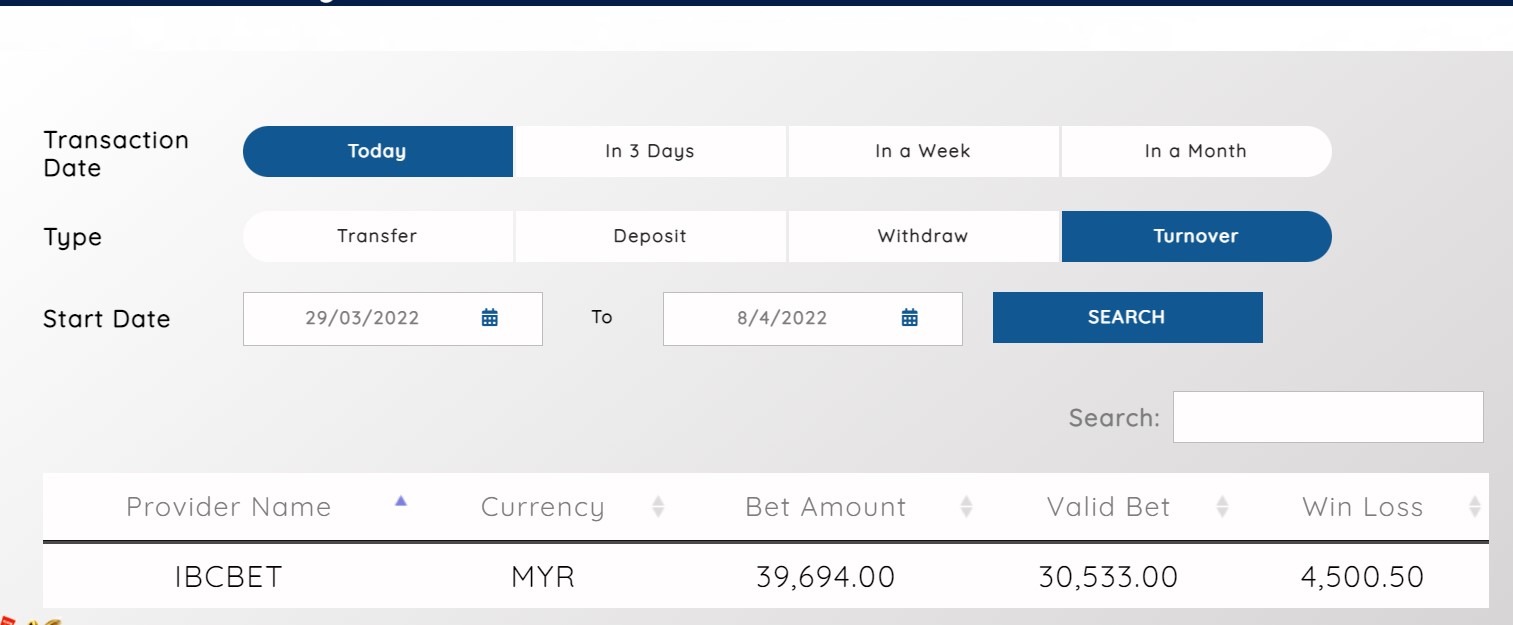The image size is (1513, 625).
Task: Click the end date field 8/4/2022
Action: coord(782,318)
